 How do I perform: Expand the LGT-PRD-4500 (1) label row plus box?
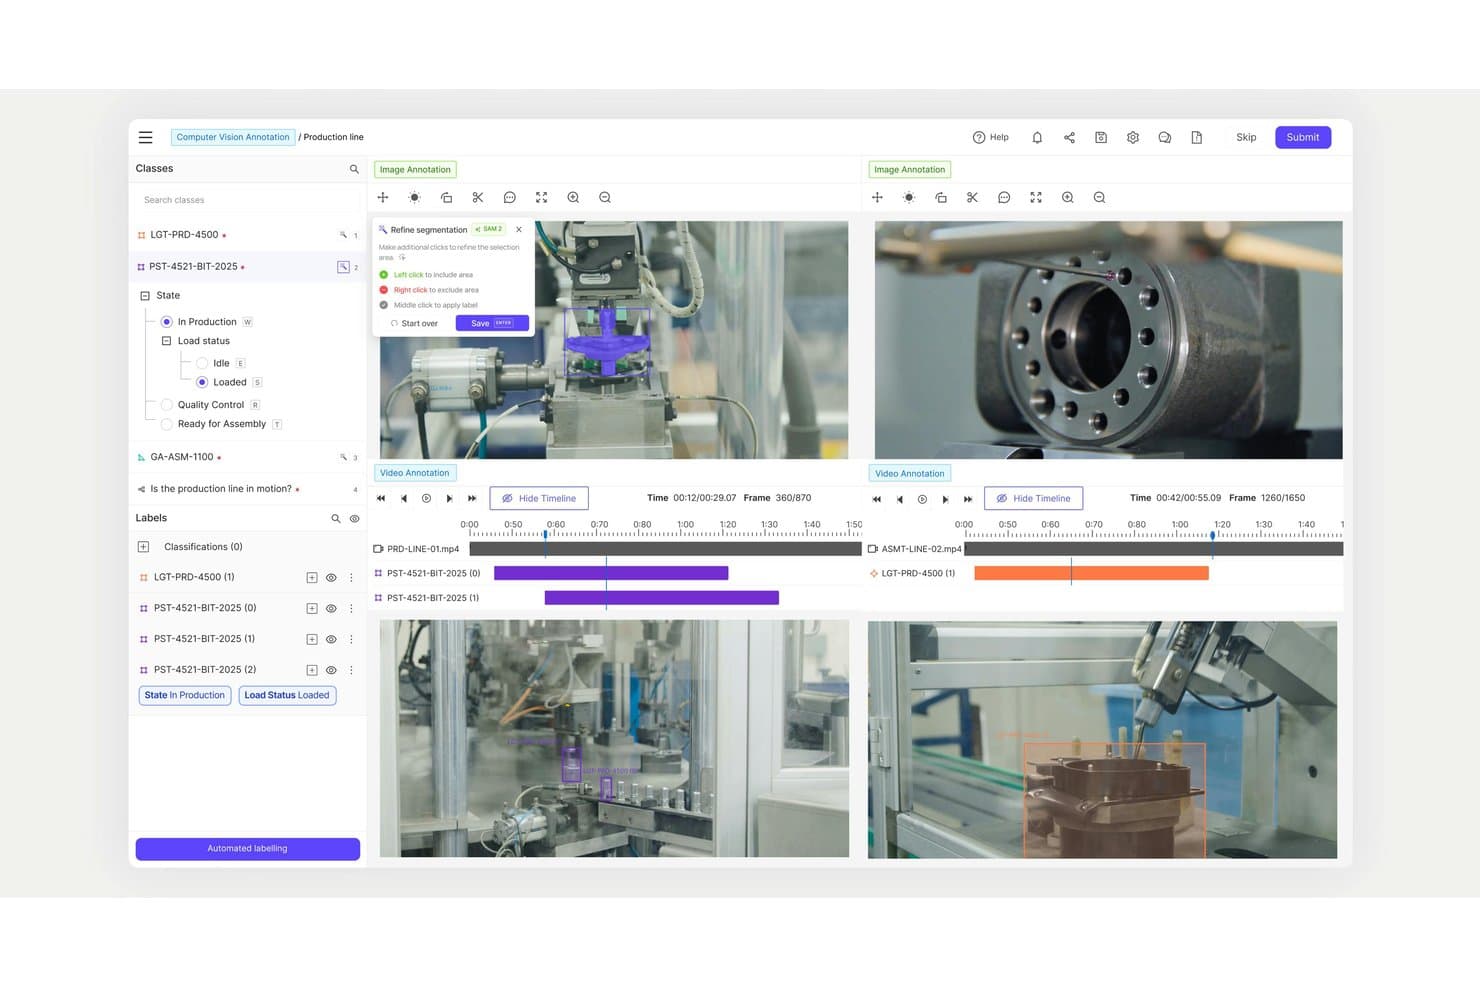click(312, 578)
